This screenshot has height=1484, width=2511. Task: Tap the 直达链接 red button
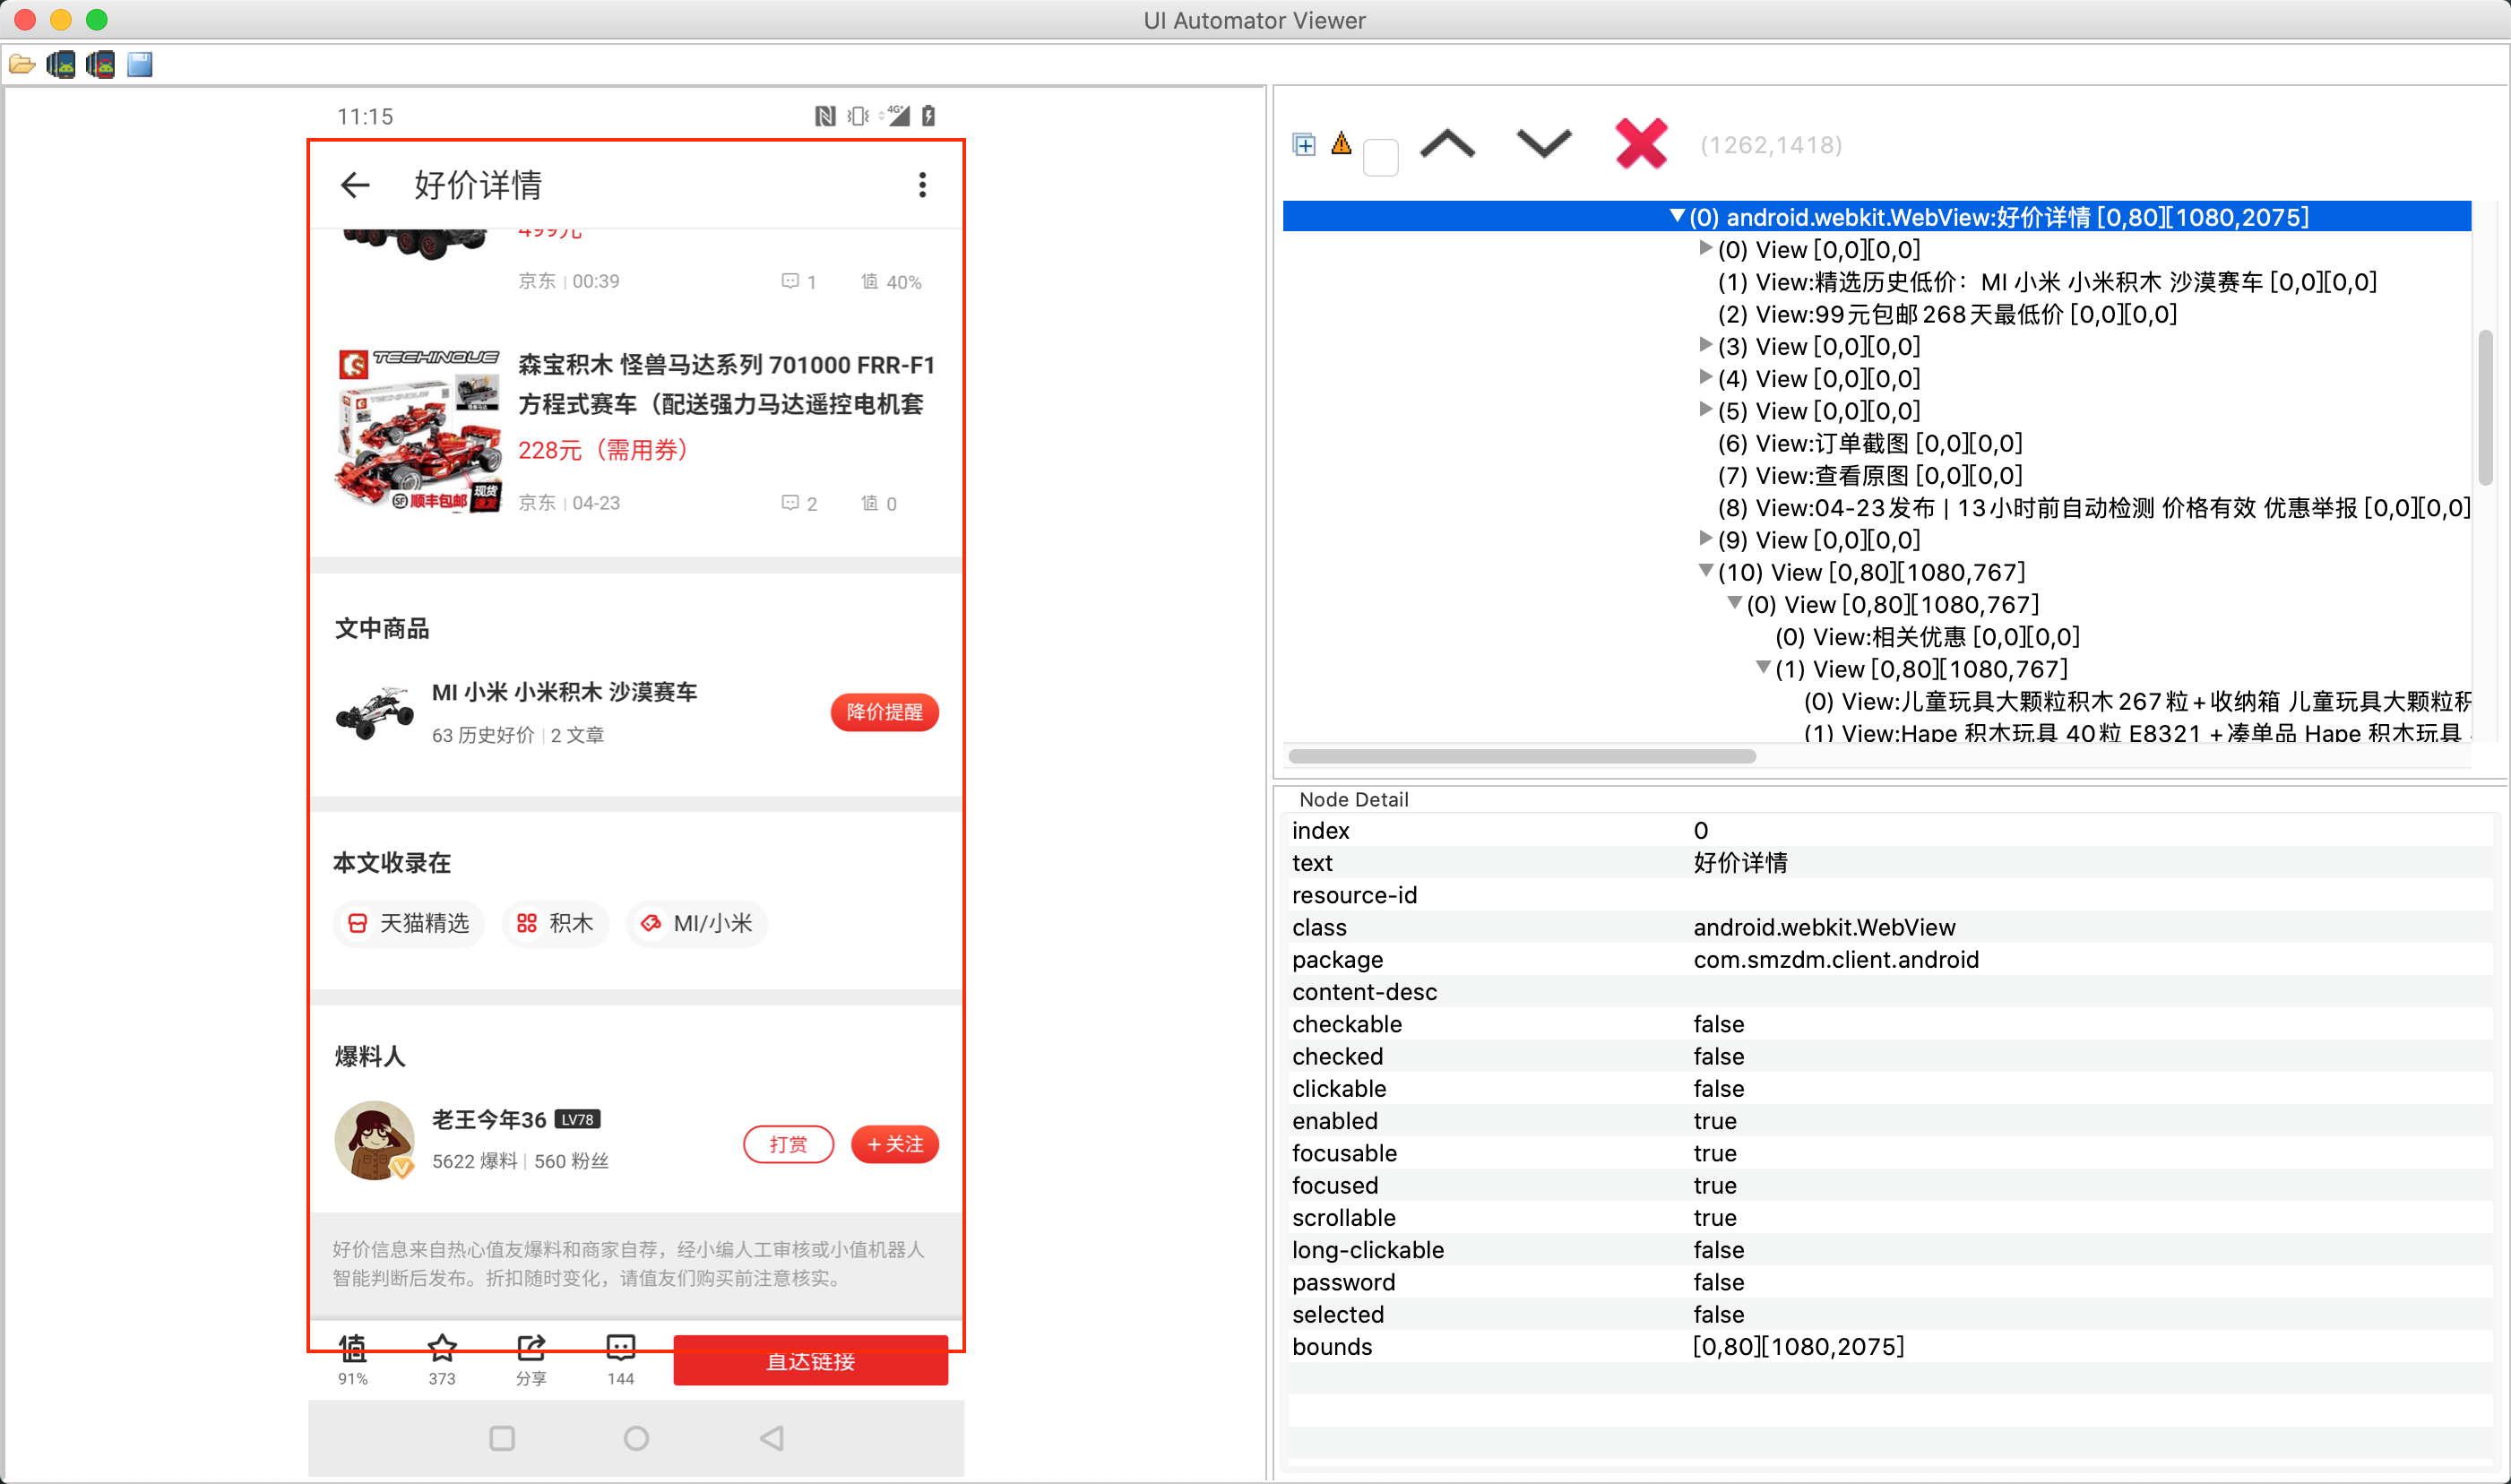coord(810,1361)
